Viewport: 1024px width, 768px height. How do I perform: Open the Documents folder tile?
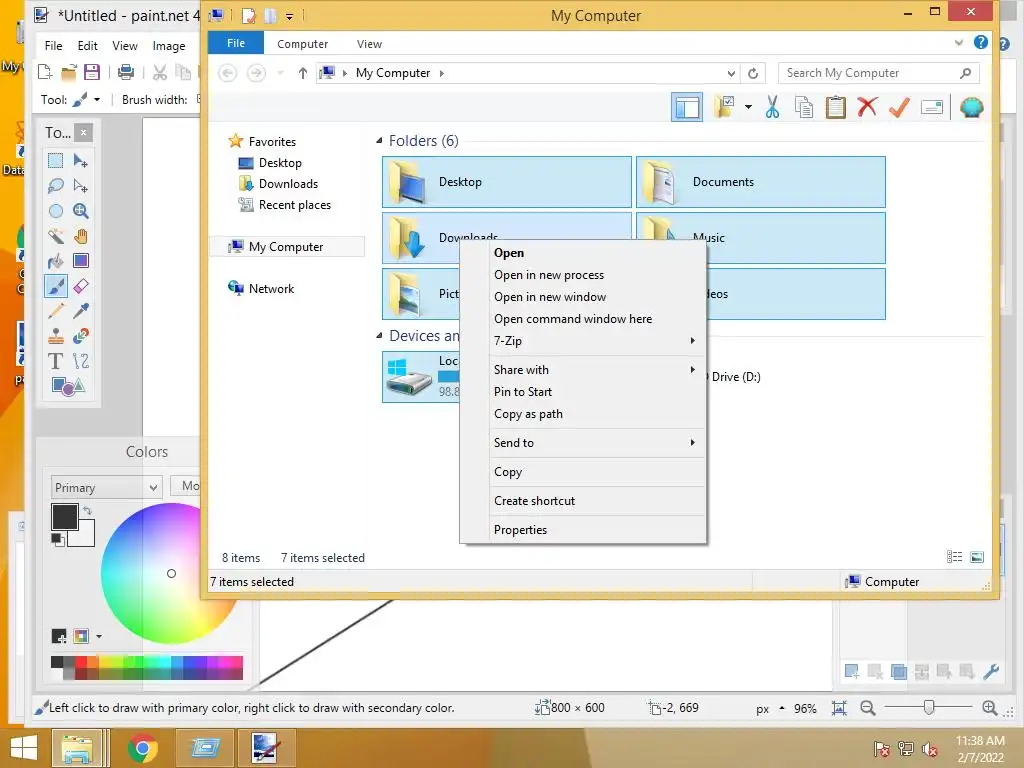pyautogui.click(x=761, y=182)
